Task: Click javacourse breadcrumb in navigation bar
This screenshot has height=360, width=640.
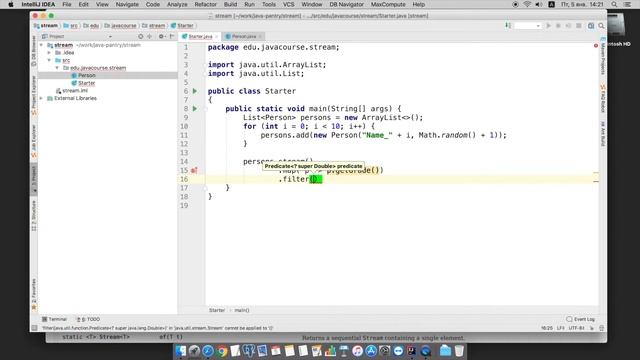Action: 121,26
